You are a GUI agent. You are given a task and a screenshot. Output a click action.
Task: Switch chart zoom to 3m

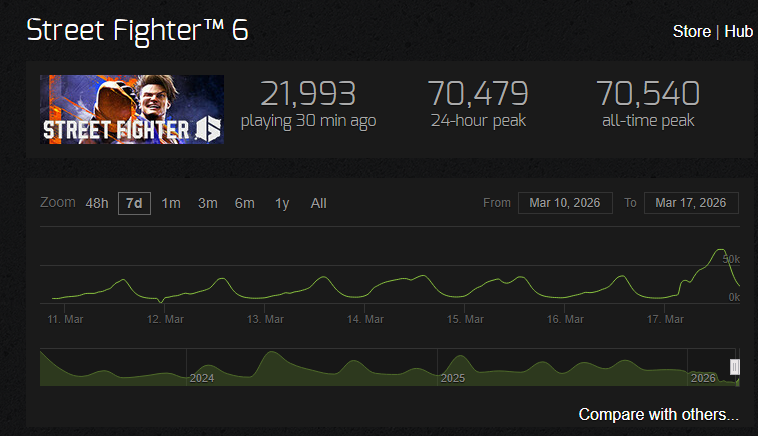[208, 203]
